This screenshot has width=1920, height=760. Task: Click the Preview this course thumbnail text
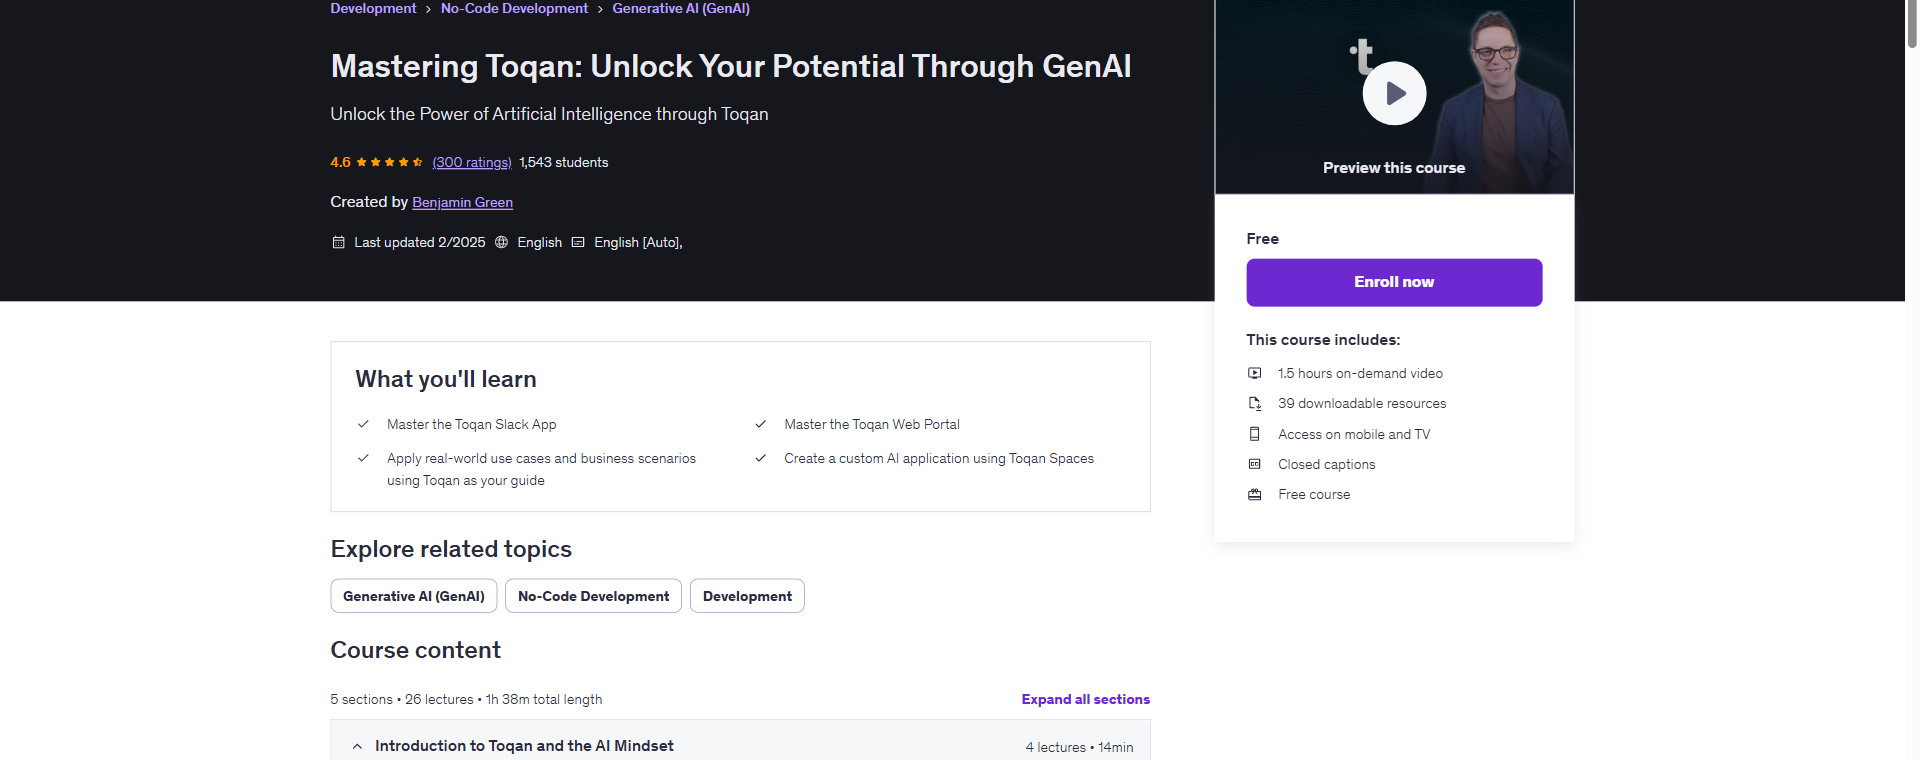[1394, 168]
